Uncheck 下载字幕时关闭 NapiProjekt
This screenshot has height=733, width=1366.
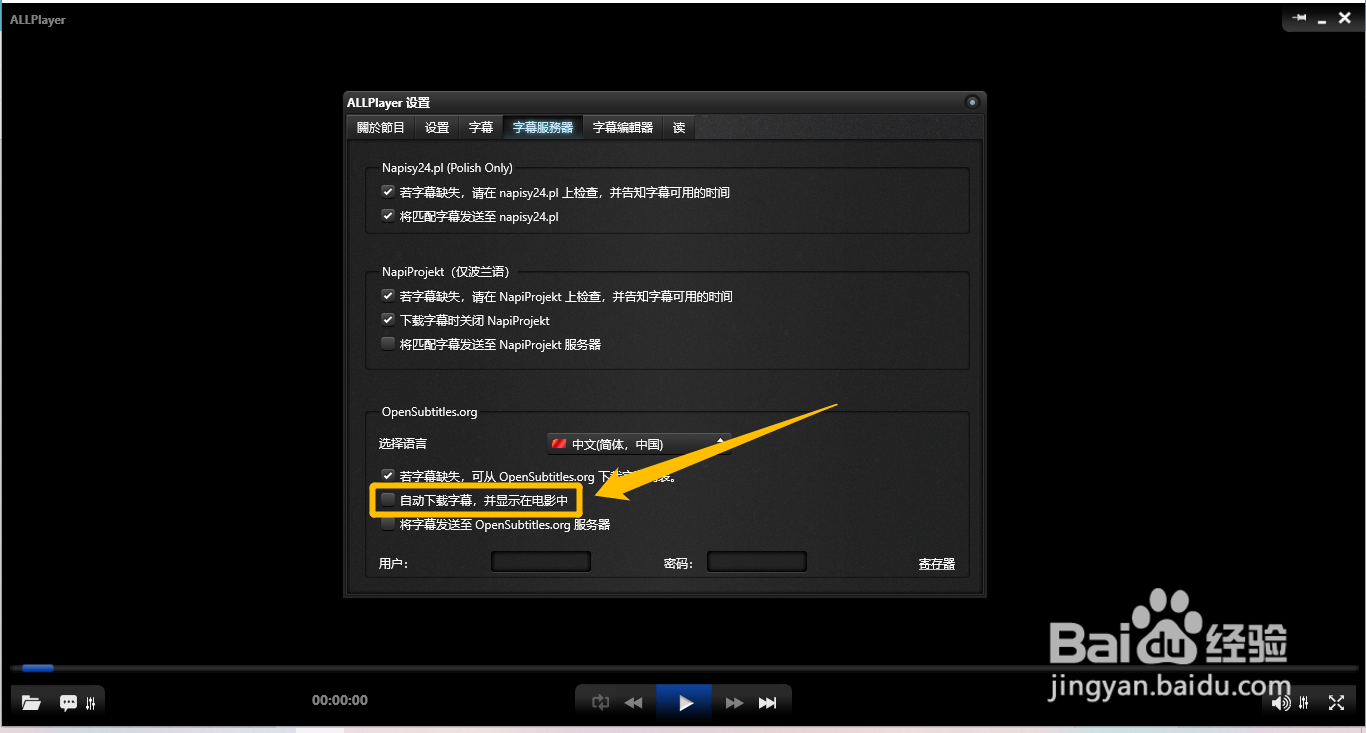click(x=388, y=320)
